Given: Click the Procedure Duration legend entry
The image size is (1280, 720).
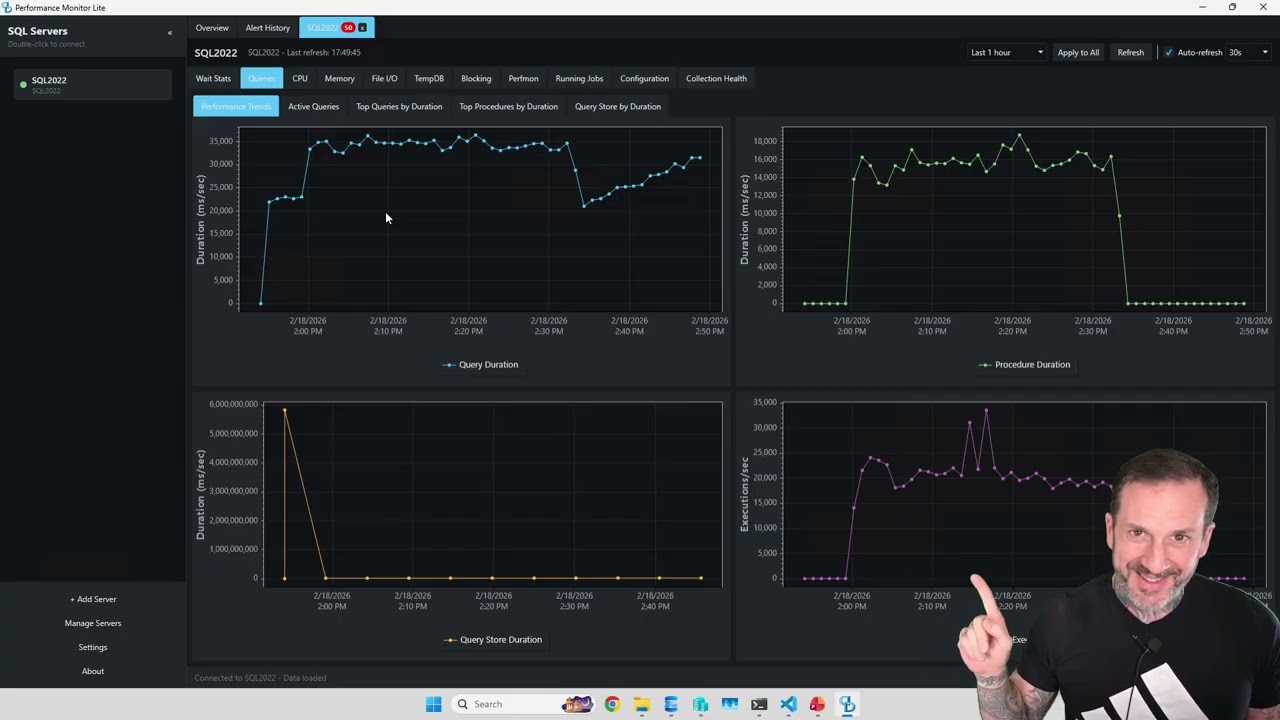Looking at the screenshot, I should pyautogui.click(x=1024, y=365).
